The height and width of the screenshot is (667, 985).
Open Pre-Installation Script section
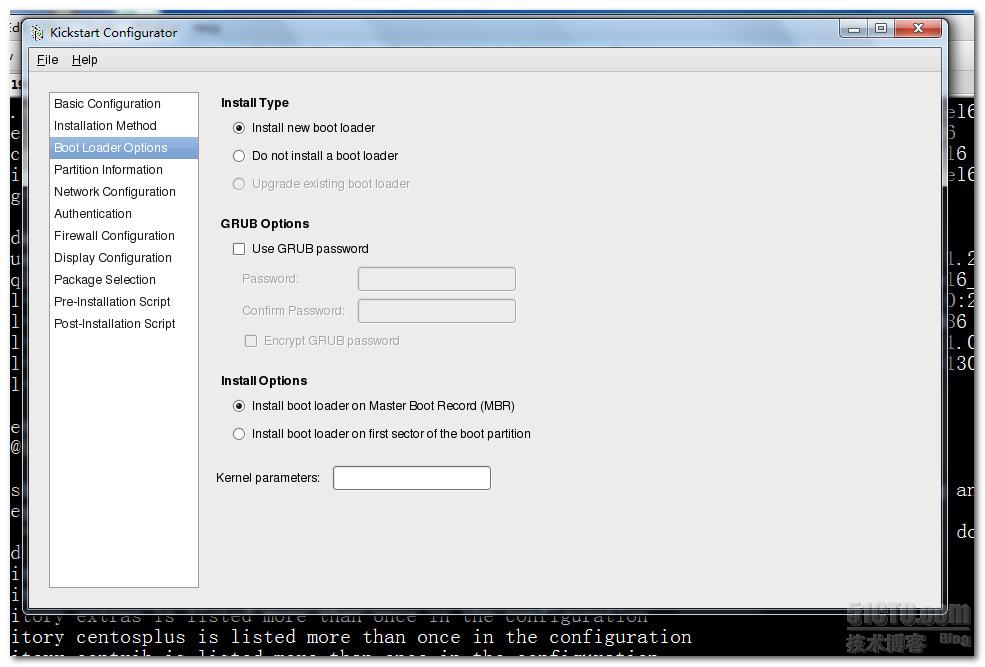124,301
